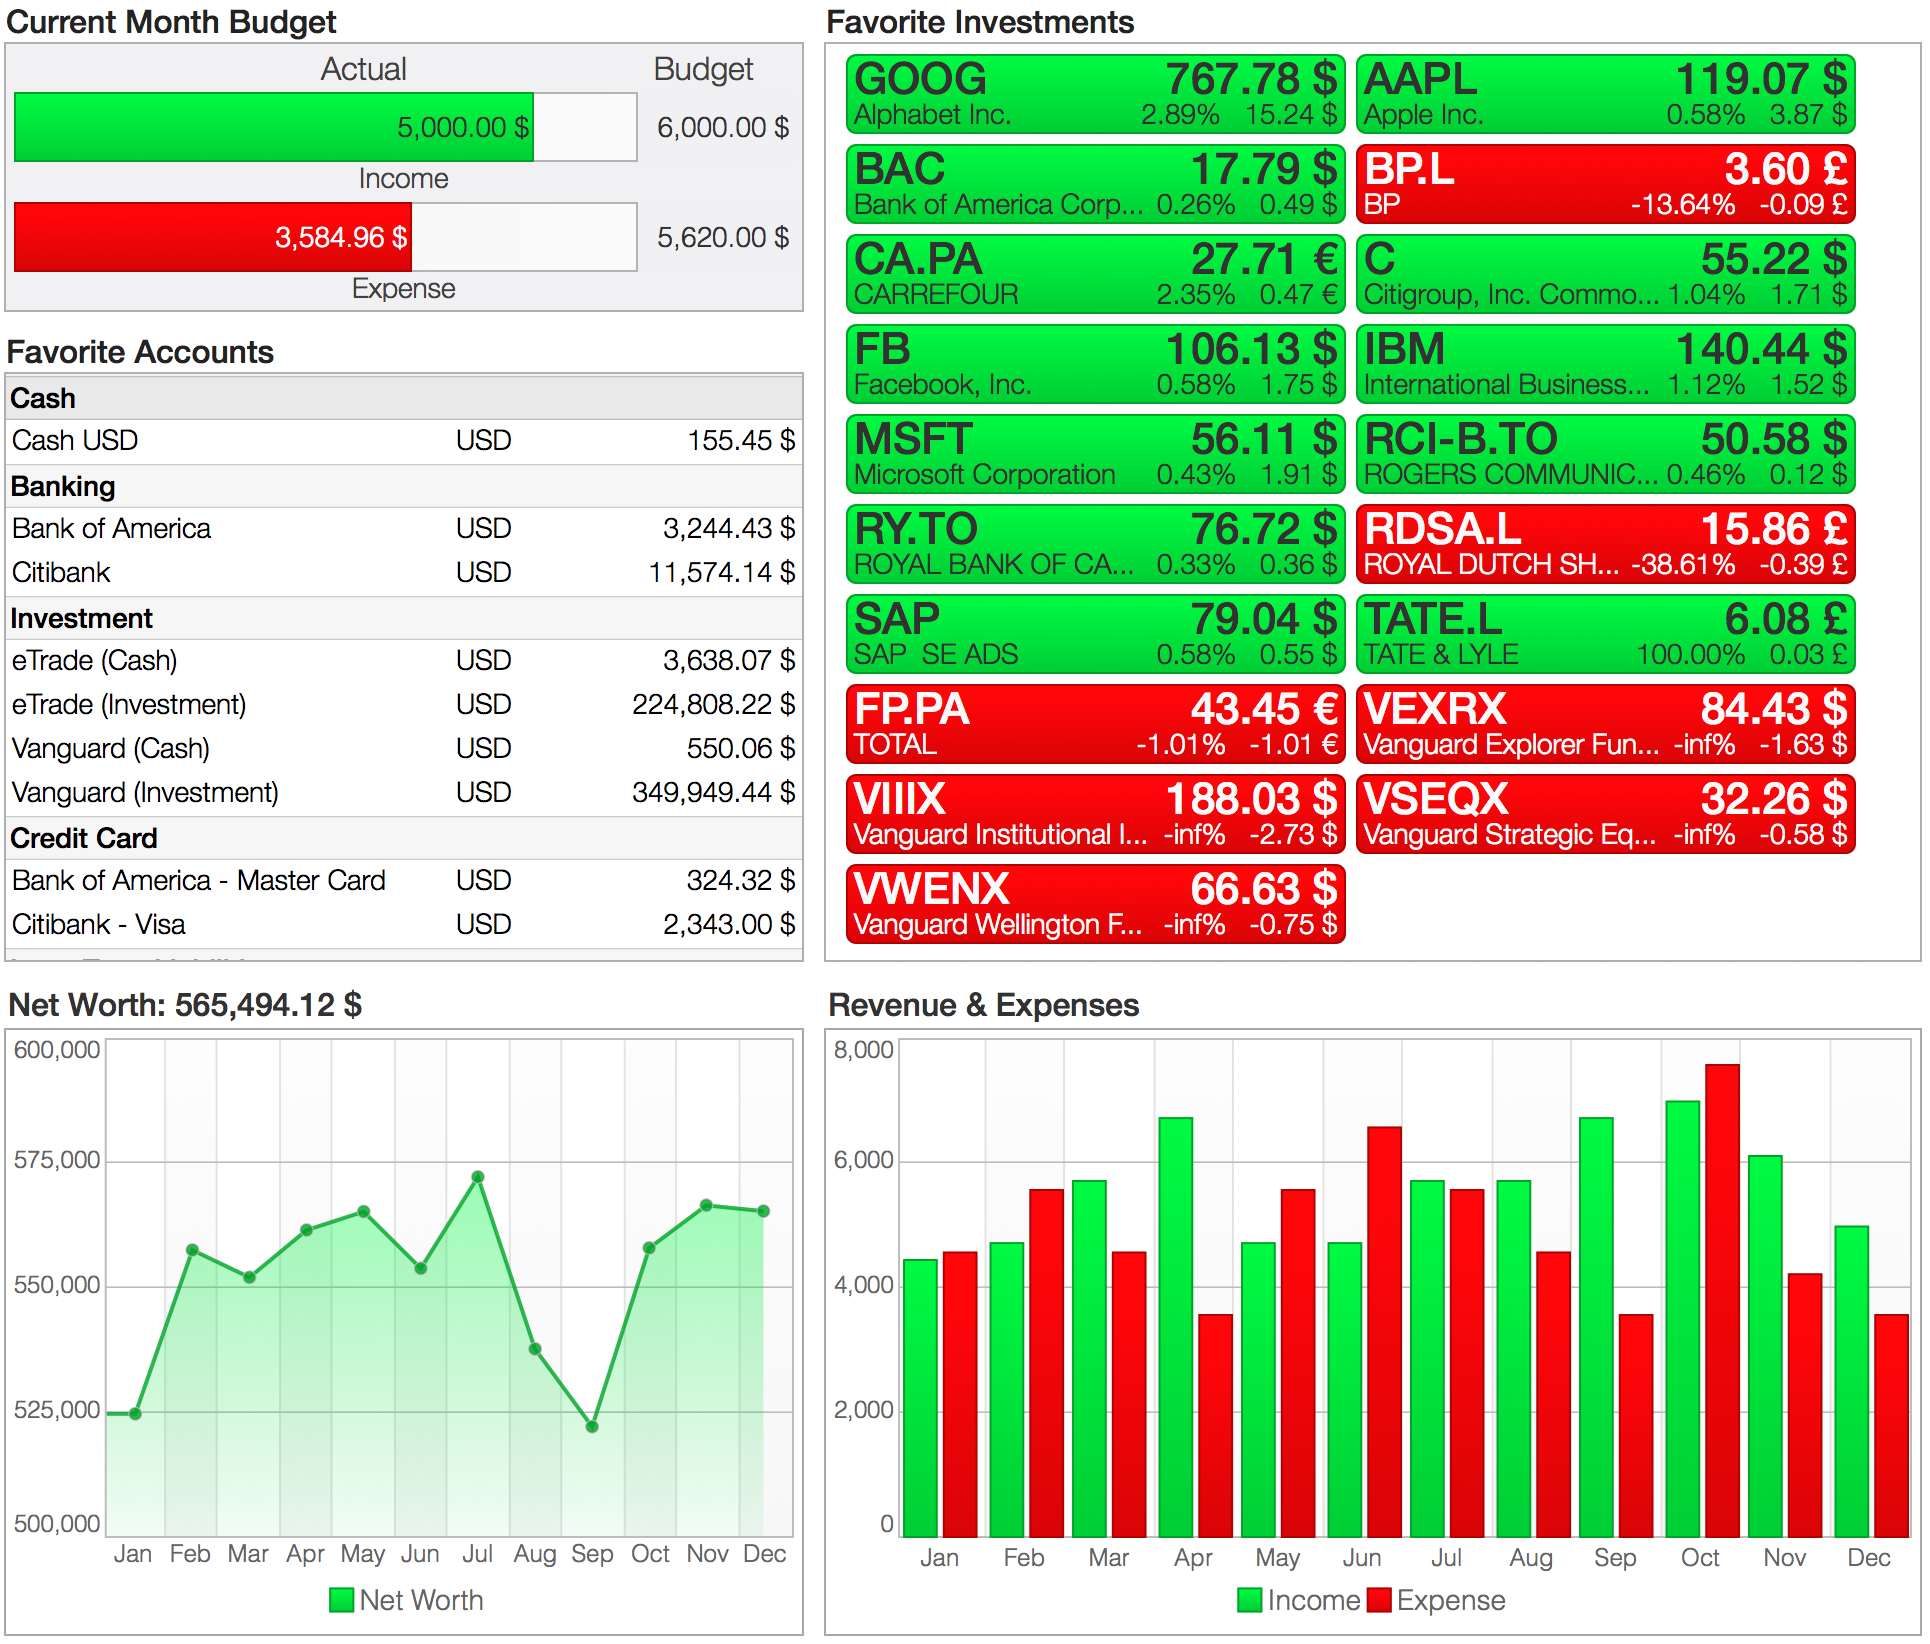Click the TATE.L Tate & Lyle tile
The width and height of the screenshot is (1930, 1644).
point(1606,634)
